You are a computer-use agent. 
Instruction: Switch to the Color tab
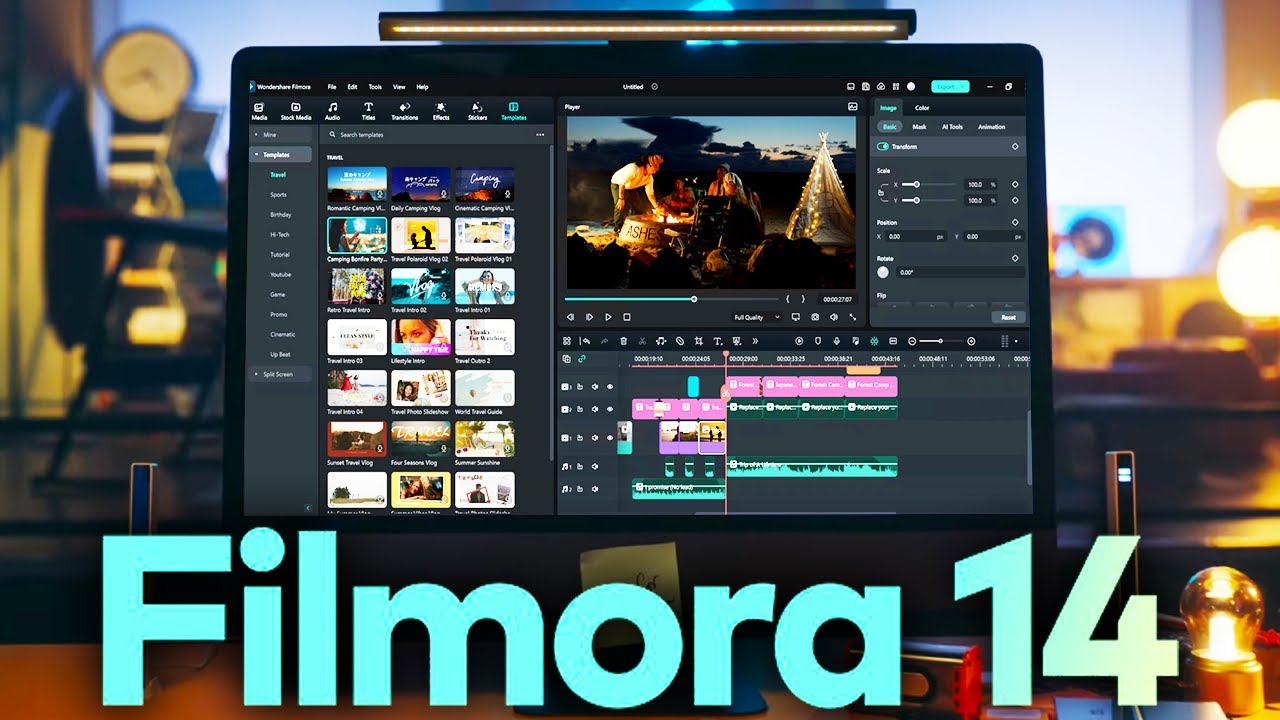pyautogui.click(x=922, y=108)
